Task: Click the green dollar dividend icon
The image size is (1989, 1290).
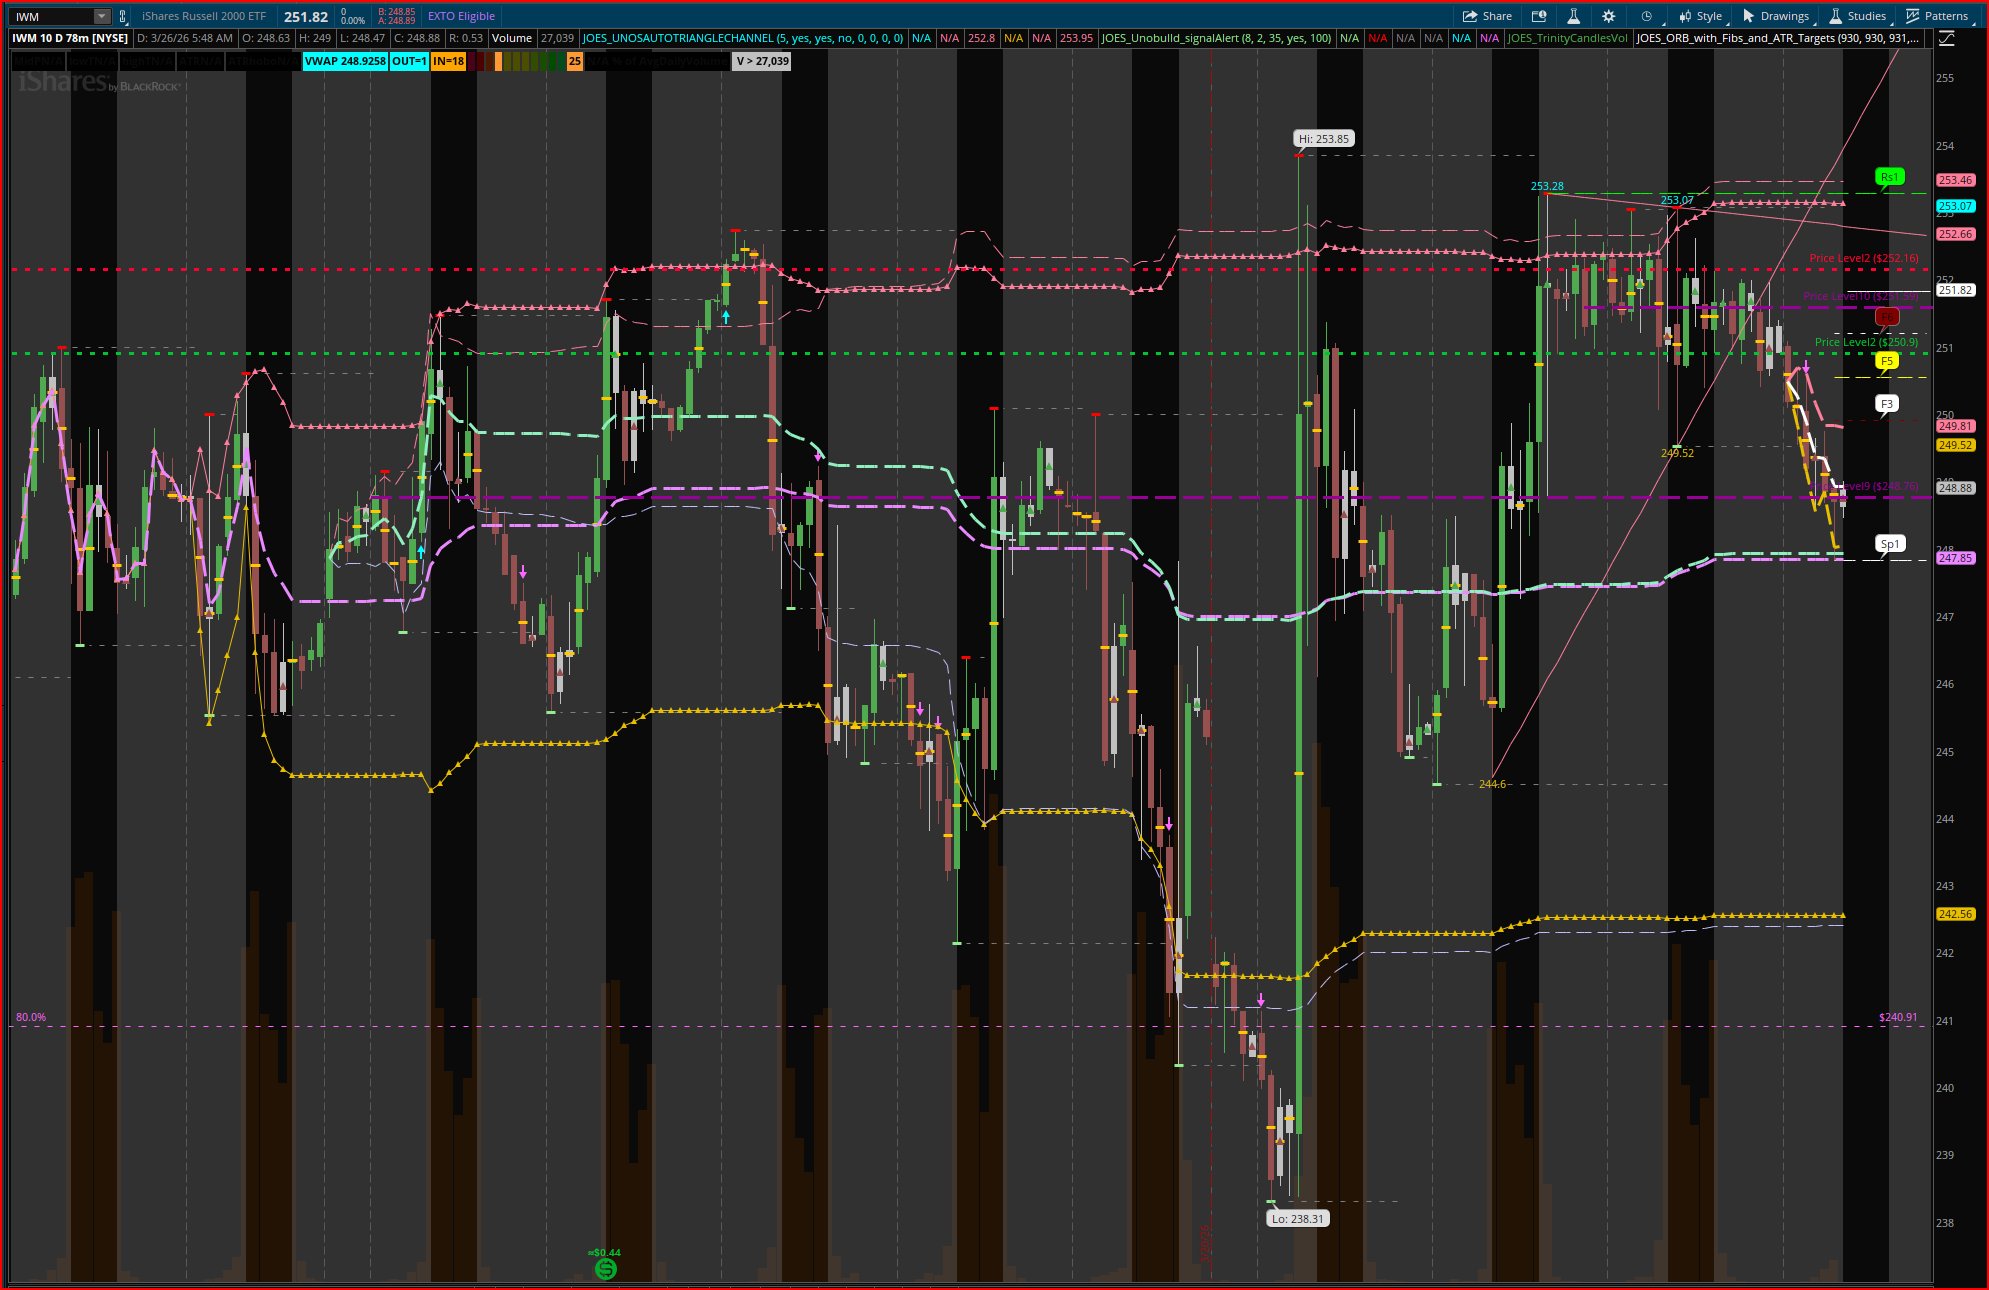Action: click(605, 1269)
